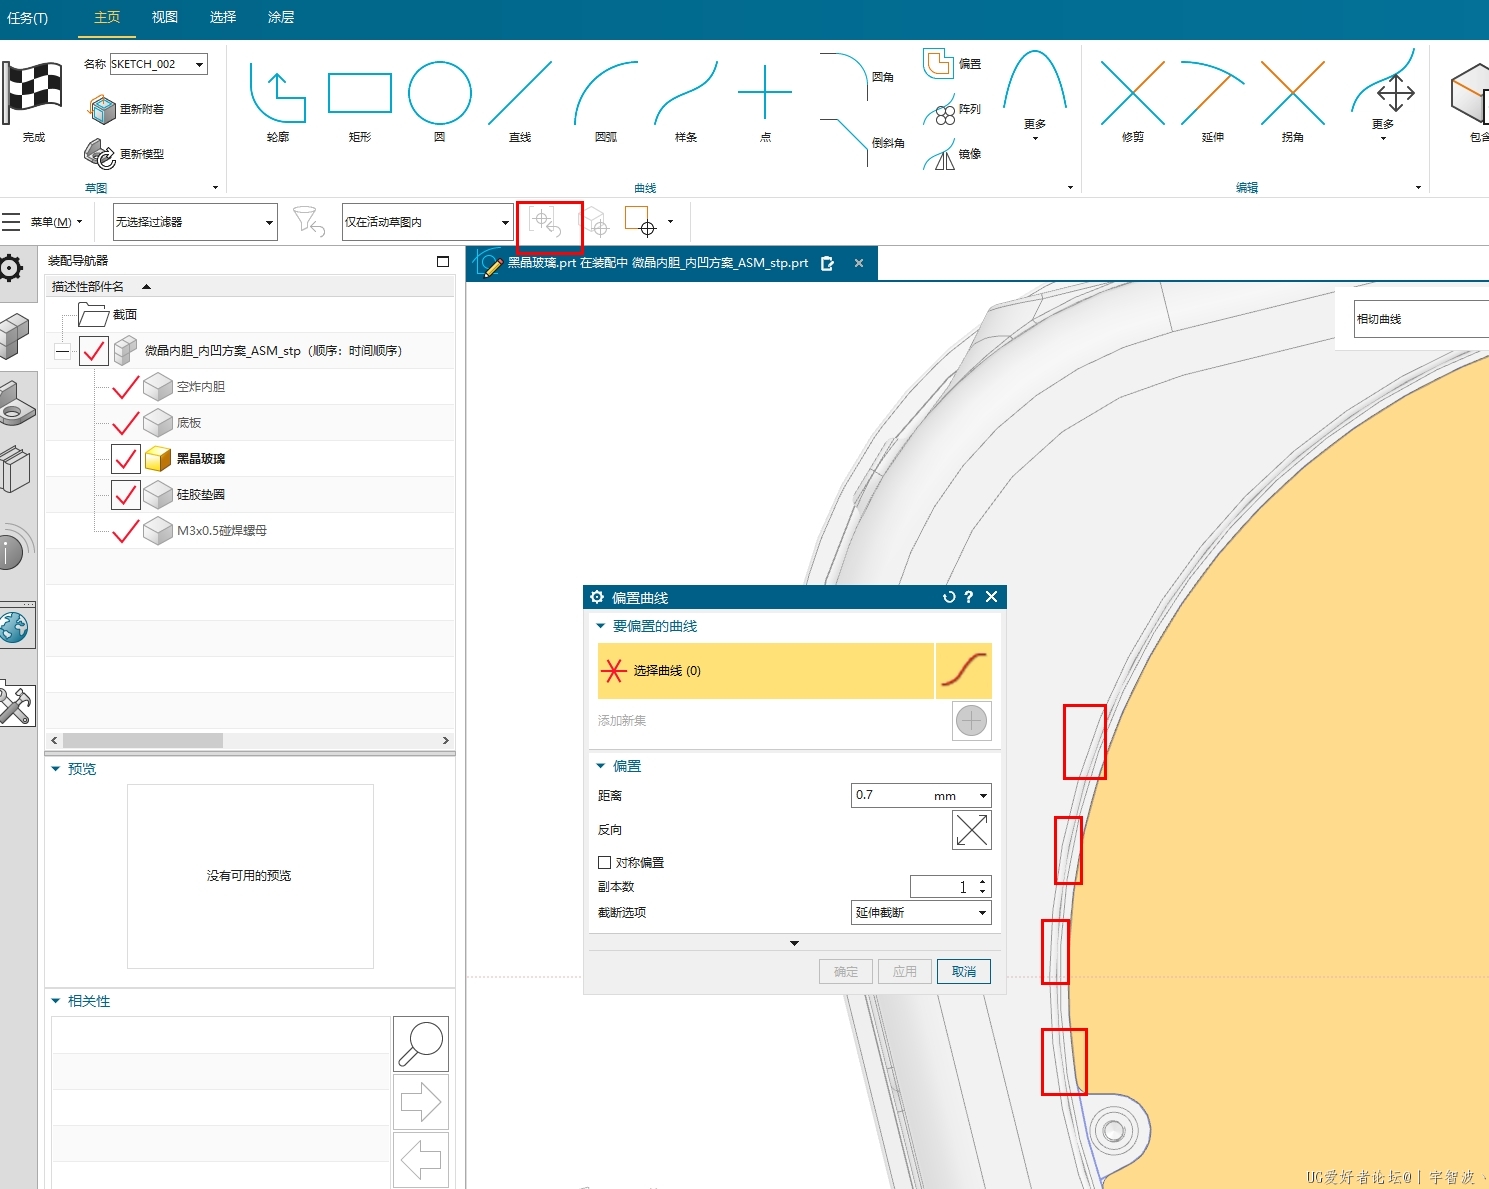Toggle visibility checkbox of 硅胶垫圈 component
This screenshot has height=1189, width=1489.
click(x=126, y=495)
